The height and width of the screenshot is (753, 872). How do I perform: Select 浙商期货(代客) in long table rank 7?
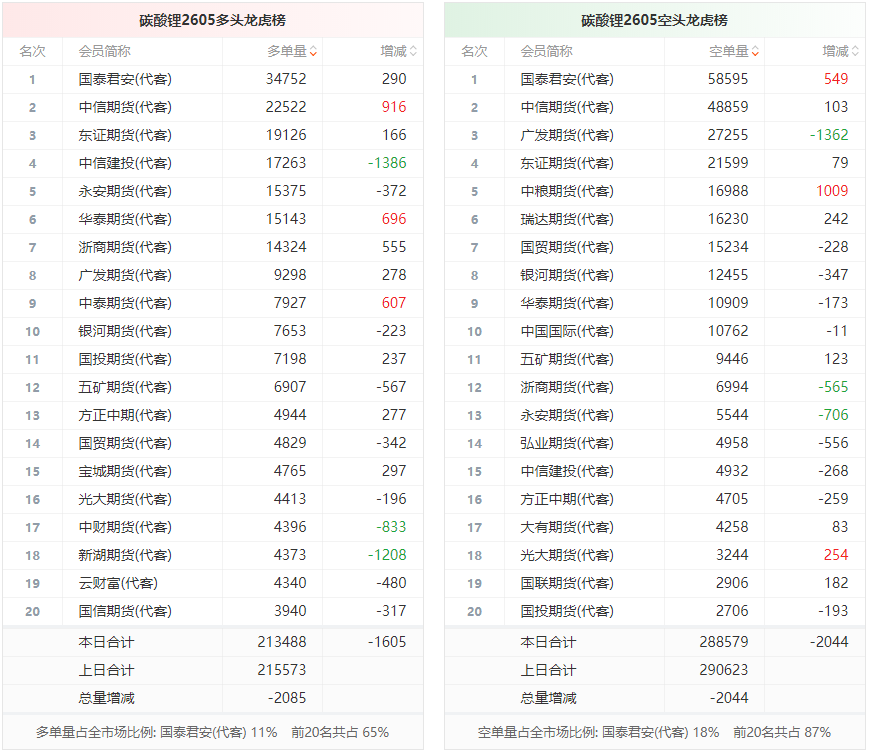(125, 247)
